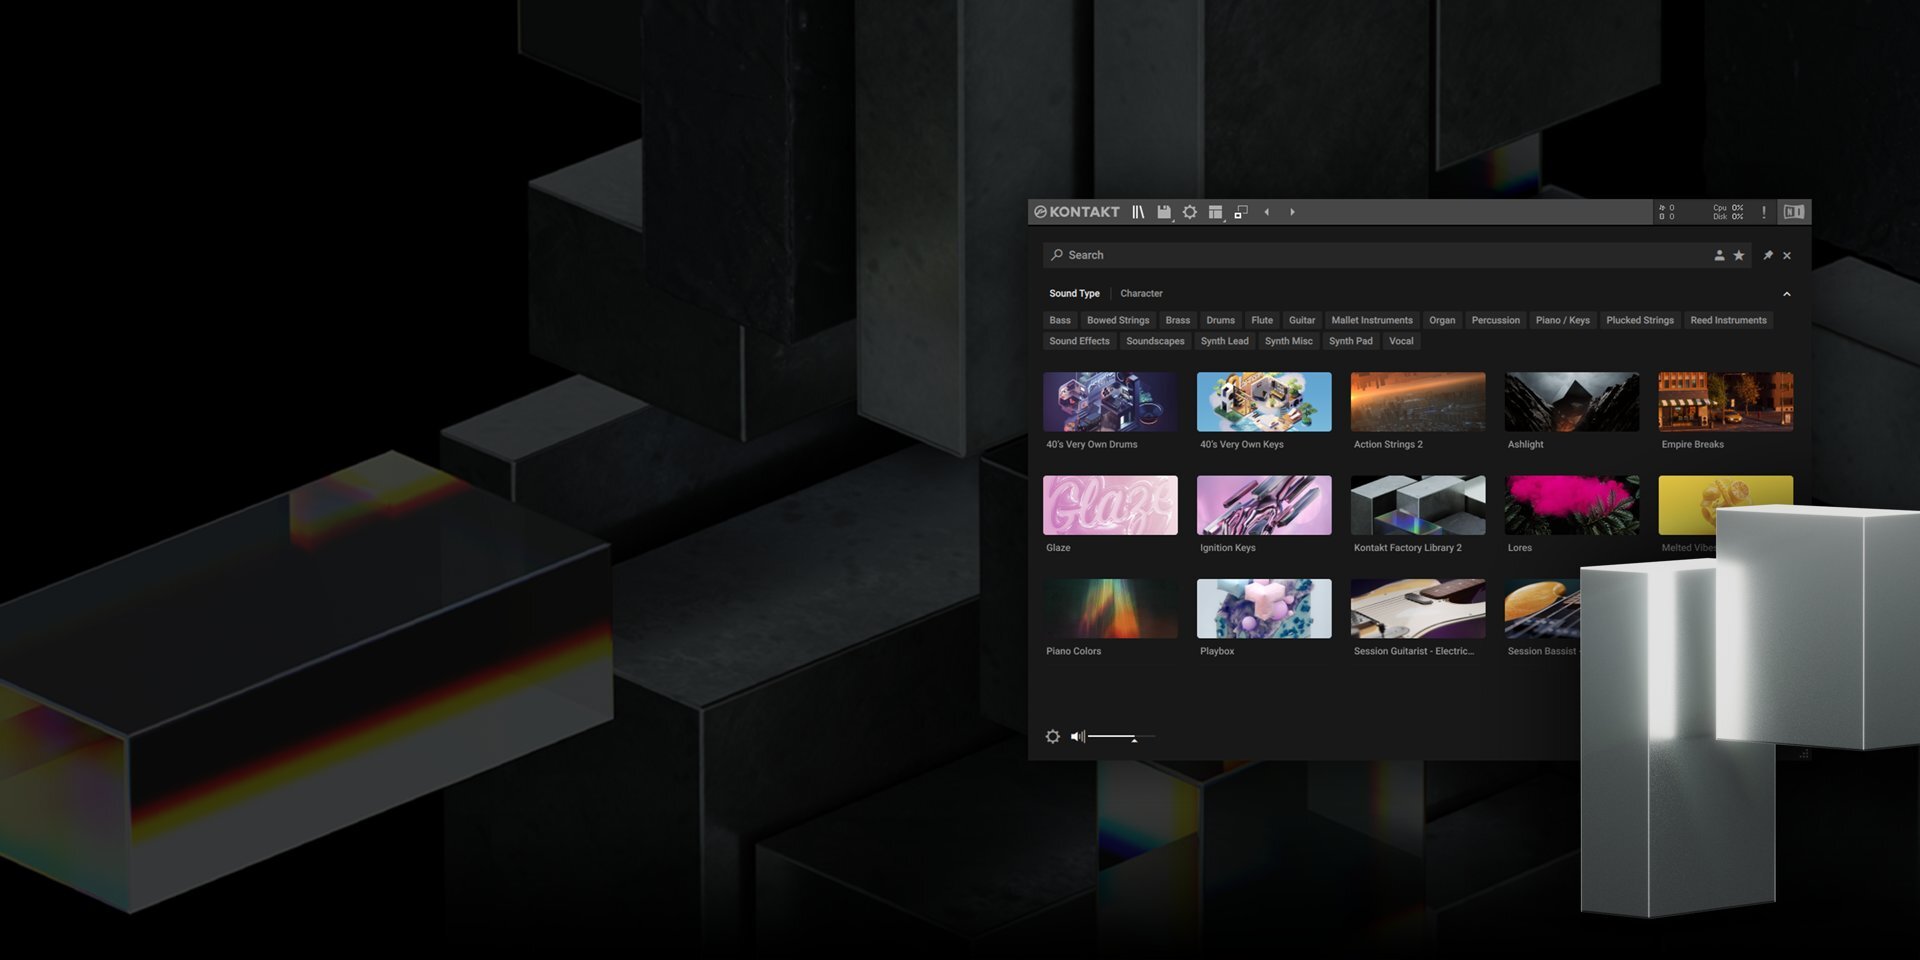Click the Cpu and Disk usage meter
The image size is (1920, 960).
(1728, 212)
